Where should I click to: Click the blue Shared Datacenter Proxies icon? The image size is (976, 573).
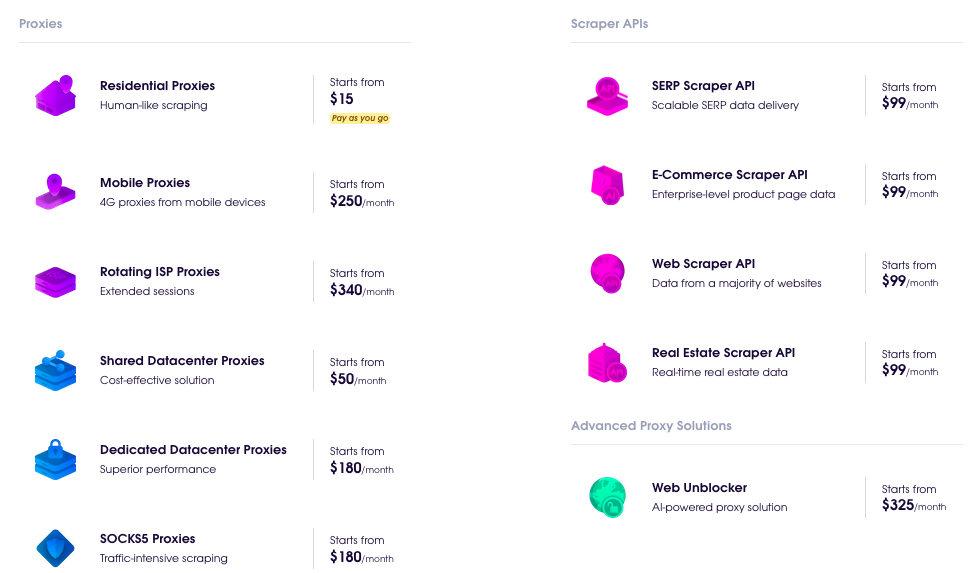pyautogui.click(x=55, y=370)
